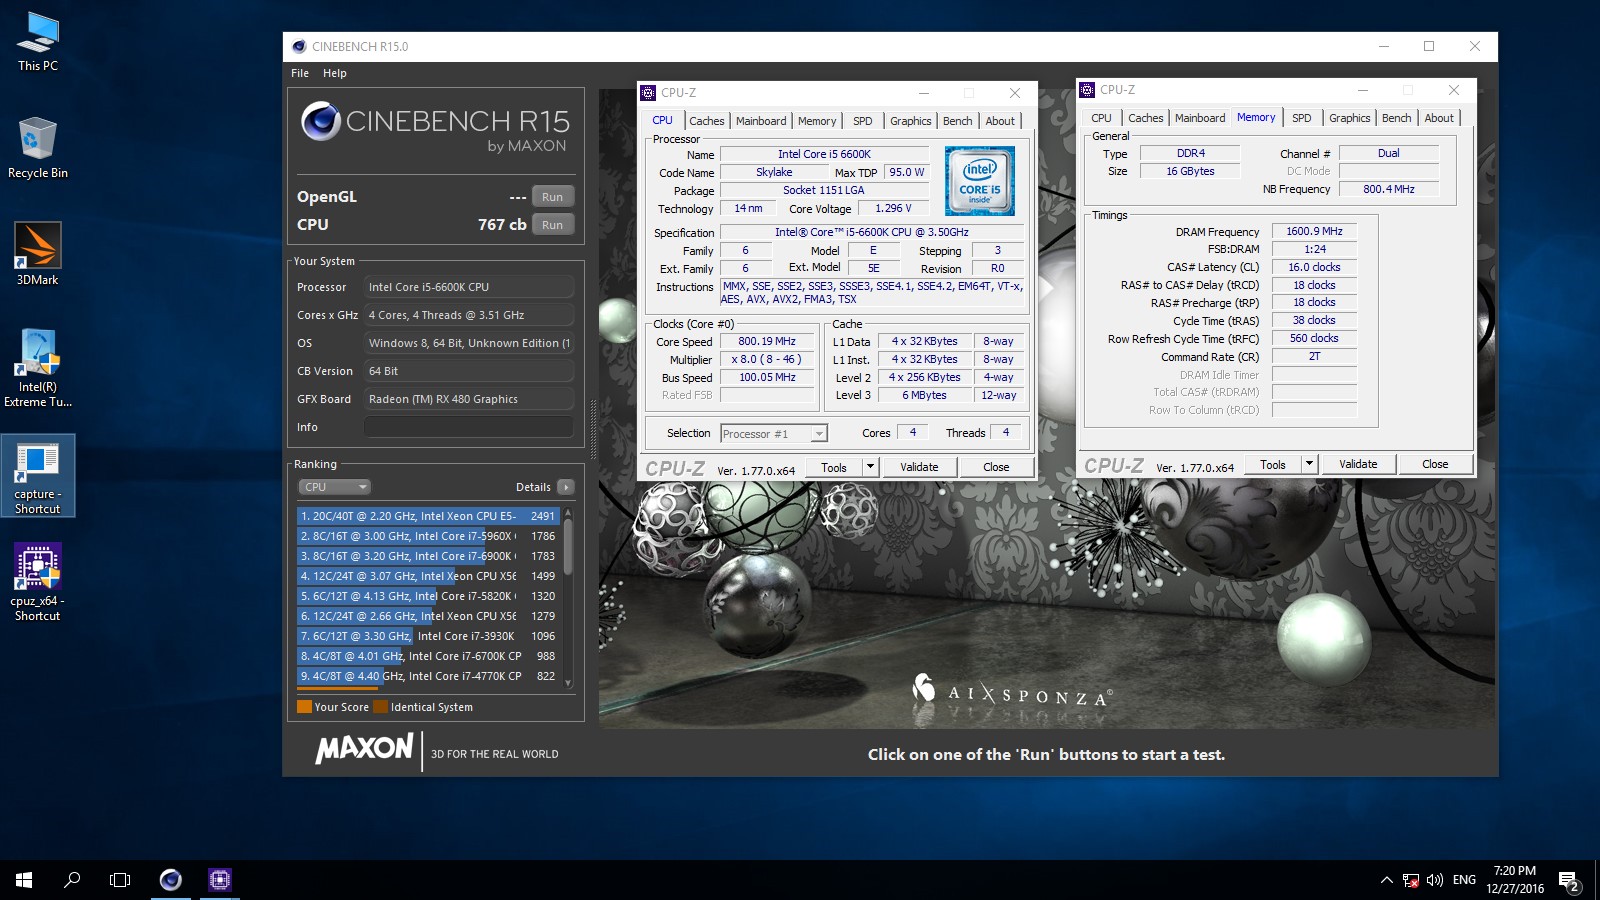
Task: Click Tools button in left CPU-Z
Action: (834, 467)
